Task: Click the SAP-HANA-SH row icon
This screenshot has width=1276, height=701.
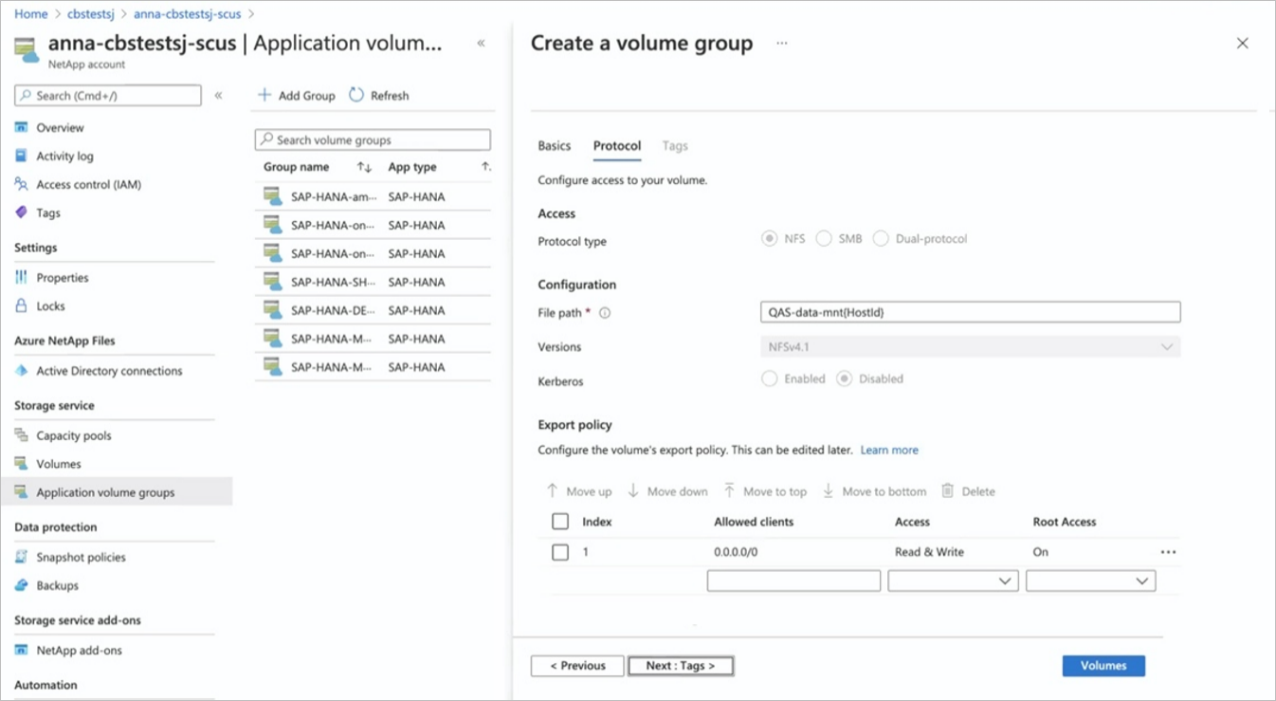Action: coord(272,282)
